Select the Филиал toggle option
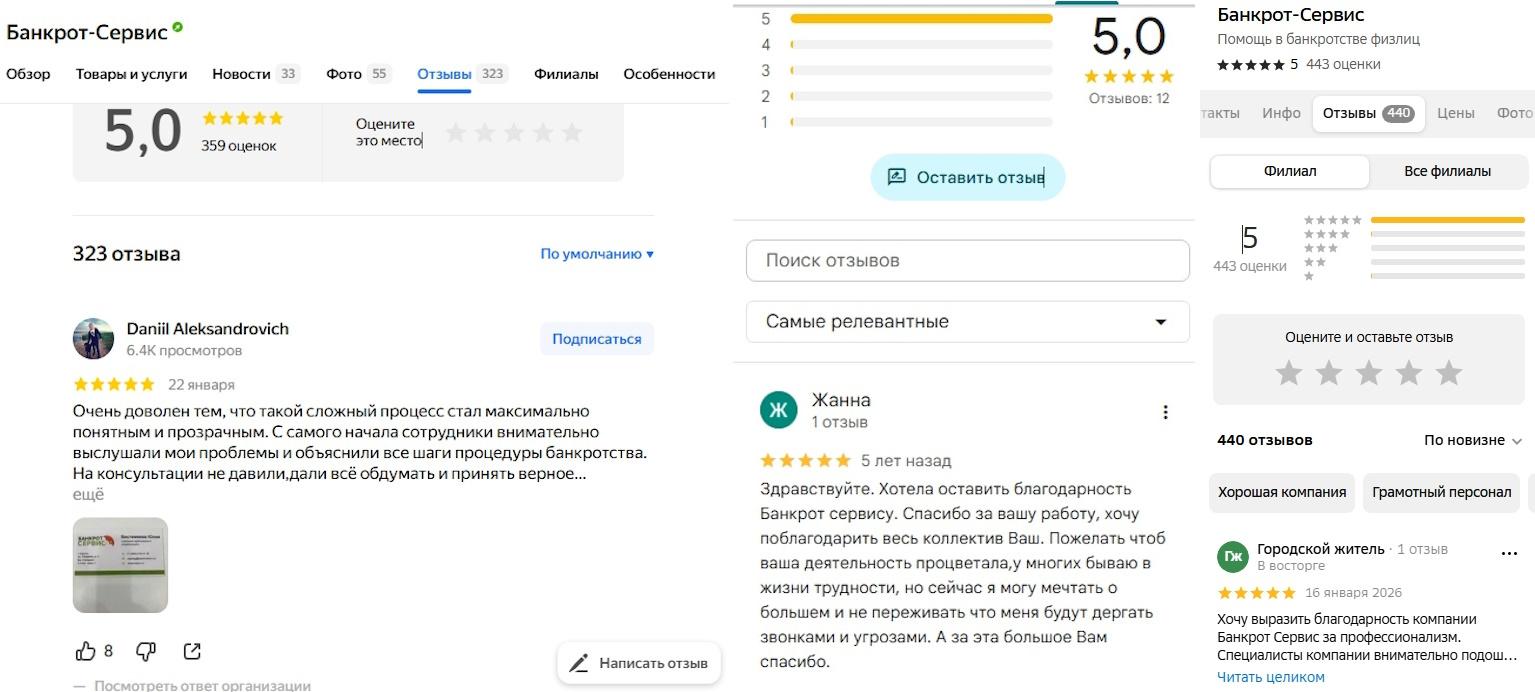 [x=1290, y=171]
